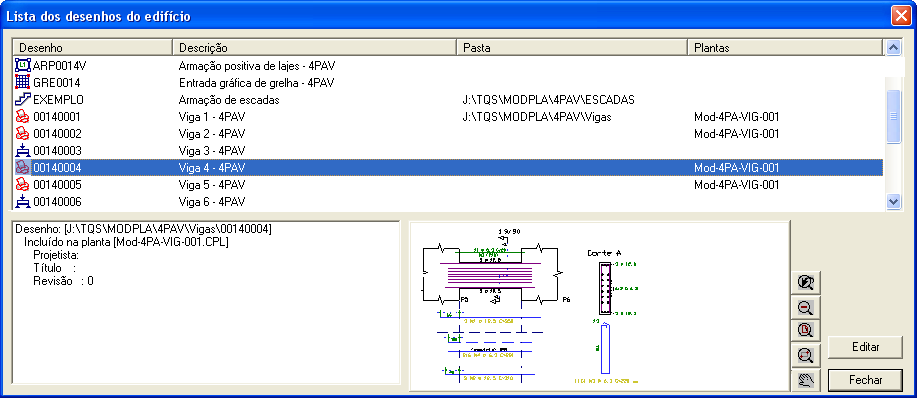Viewport: 917px width, 398px height.
Task: Click the zoom out magnifier icon
Action: 806,307
